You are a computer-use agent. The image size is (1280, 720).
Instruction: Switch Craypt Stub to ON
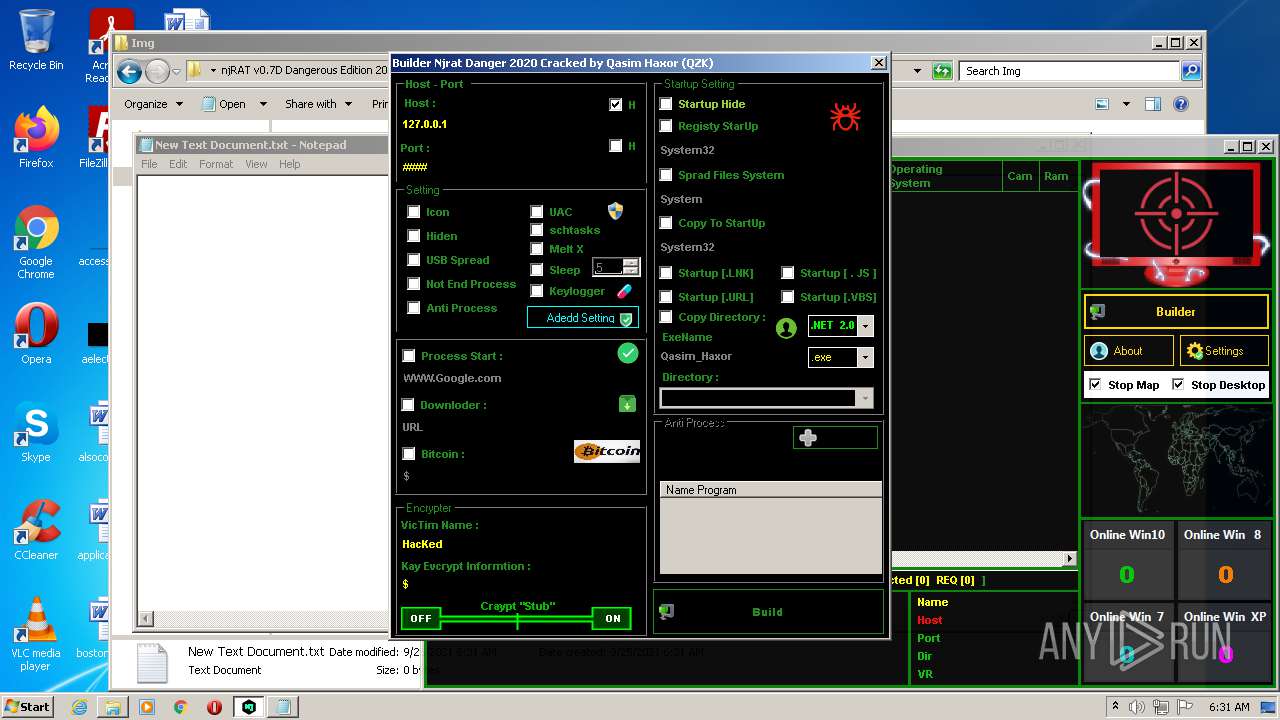click(x=612, y=618)
